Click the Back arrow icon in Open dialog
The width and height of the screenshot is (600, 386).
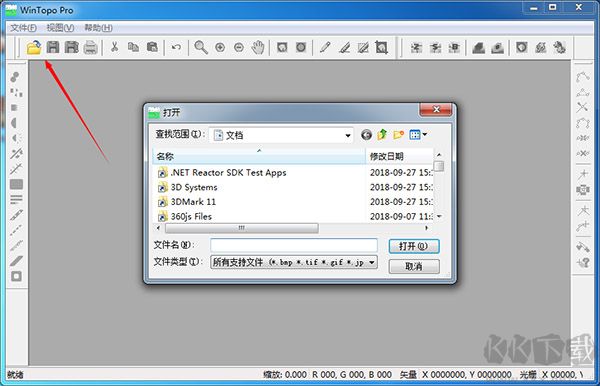366,135
